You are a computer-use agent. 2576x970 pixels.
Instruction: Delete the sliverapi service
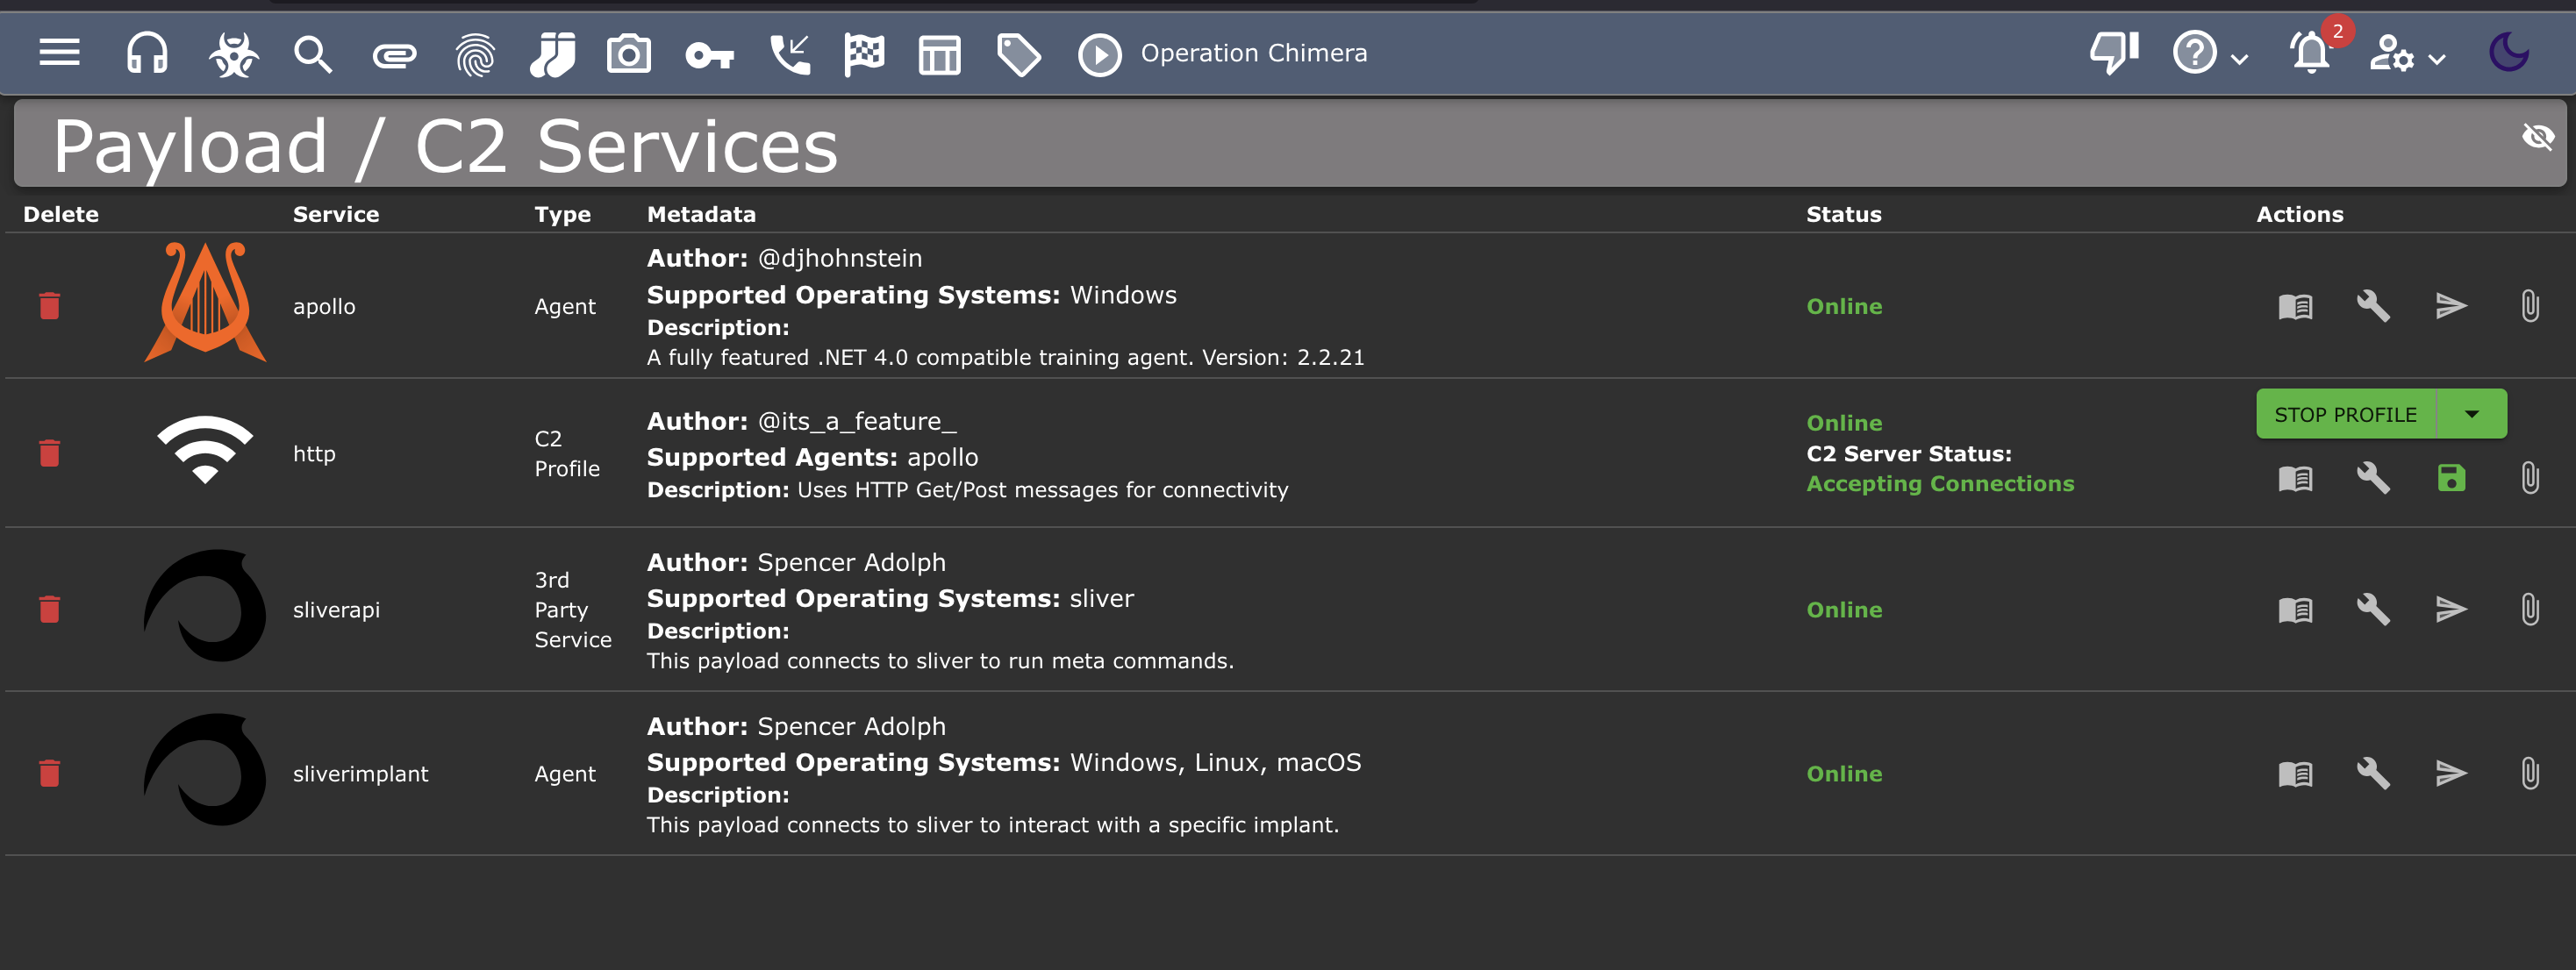tap(49, 609)
